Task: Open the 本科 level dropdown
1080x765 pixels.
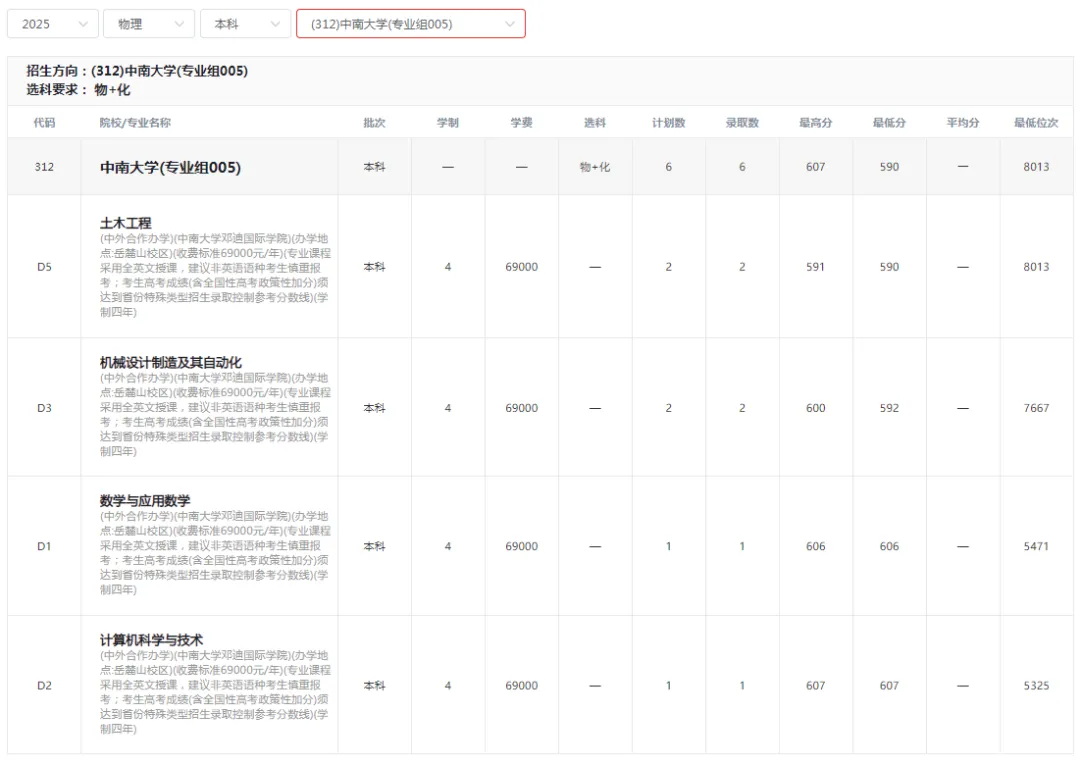Action: coord(245,24)
